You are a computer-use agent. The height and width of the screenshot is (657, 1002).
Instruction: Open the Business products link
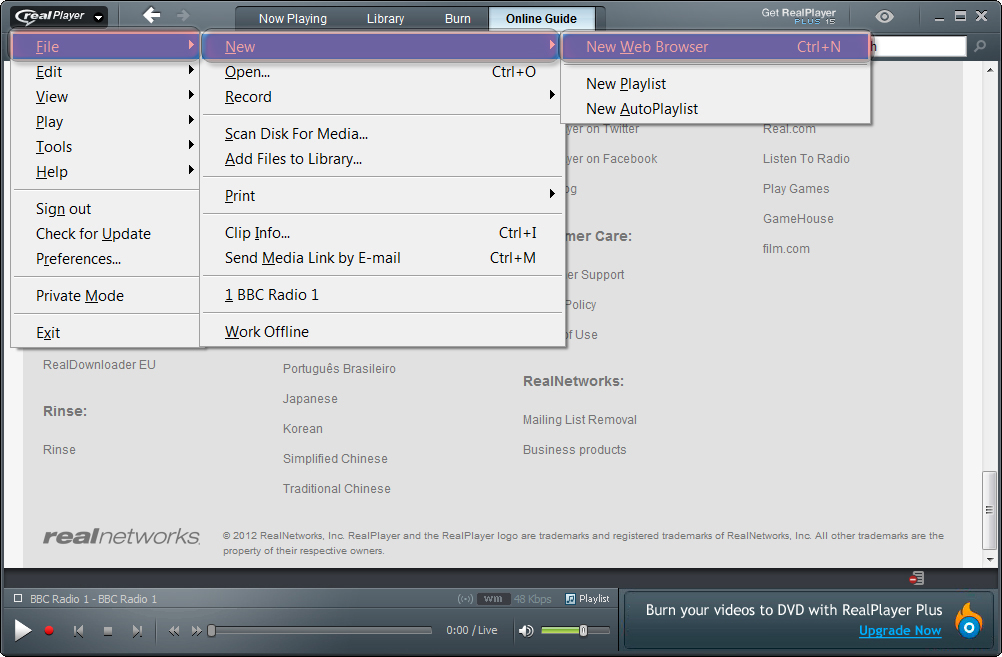574,449
